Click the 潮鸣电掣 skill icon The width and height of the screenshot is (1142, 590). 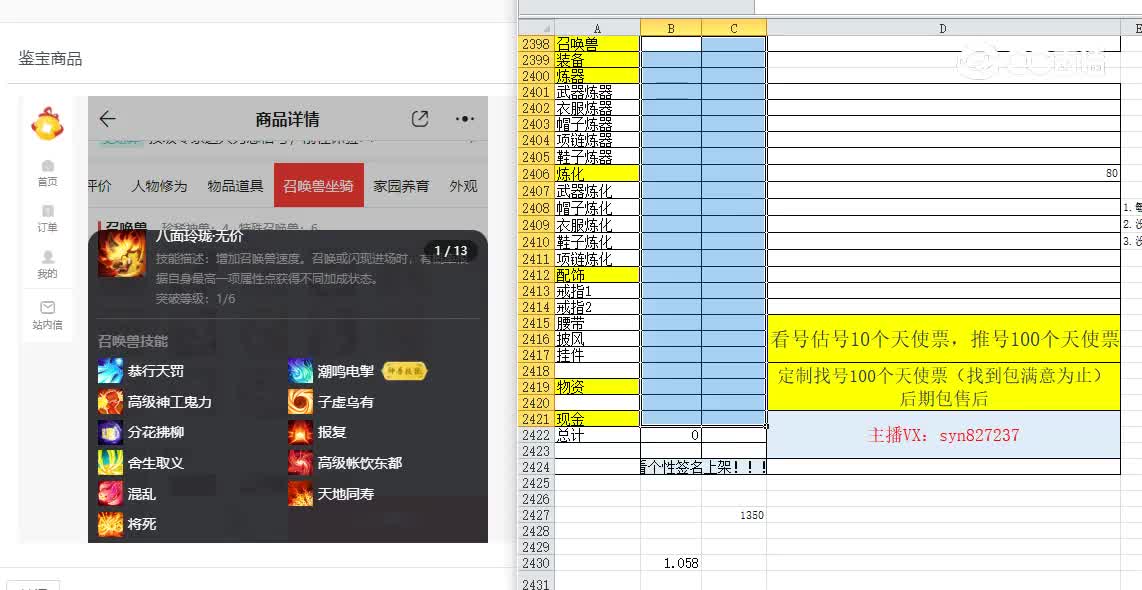pyautogui.click(x=301, y=370)
